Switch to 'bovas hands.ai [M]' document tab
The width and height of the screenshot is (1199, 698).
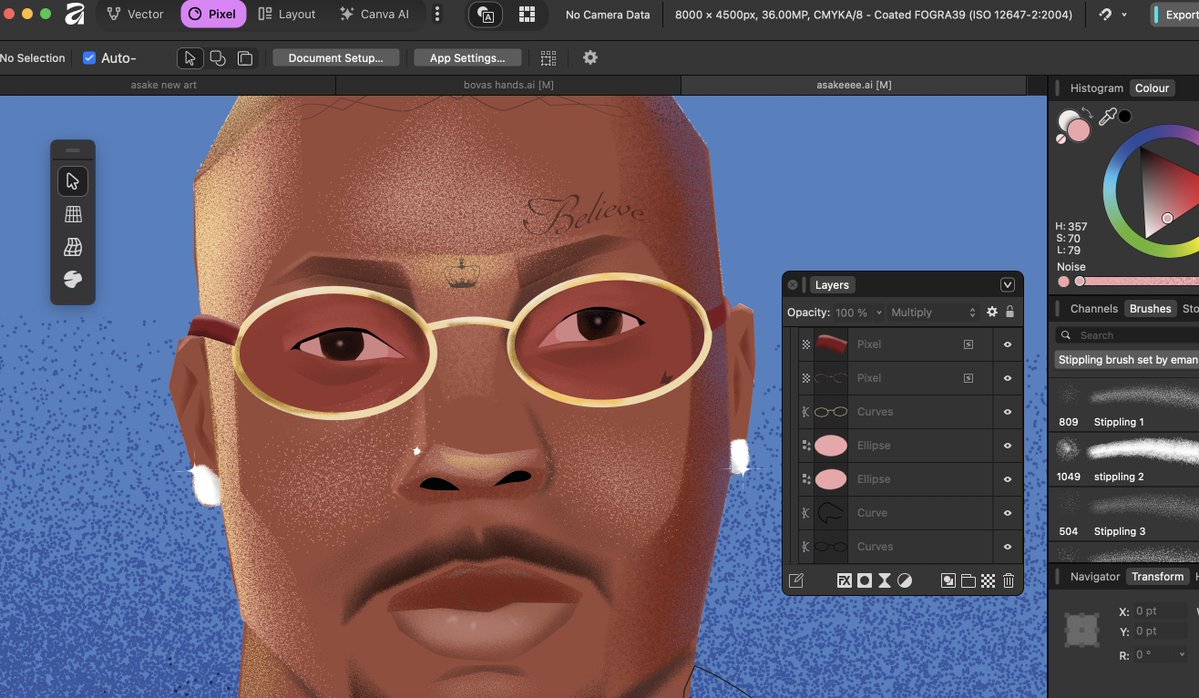click(x=509, y=85)
